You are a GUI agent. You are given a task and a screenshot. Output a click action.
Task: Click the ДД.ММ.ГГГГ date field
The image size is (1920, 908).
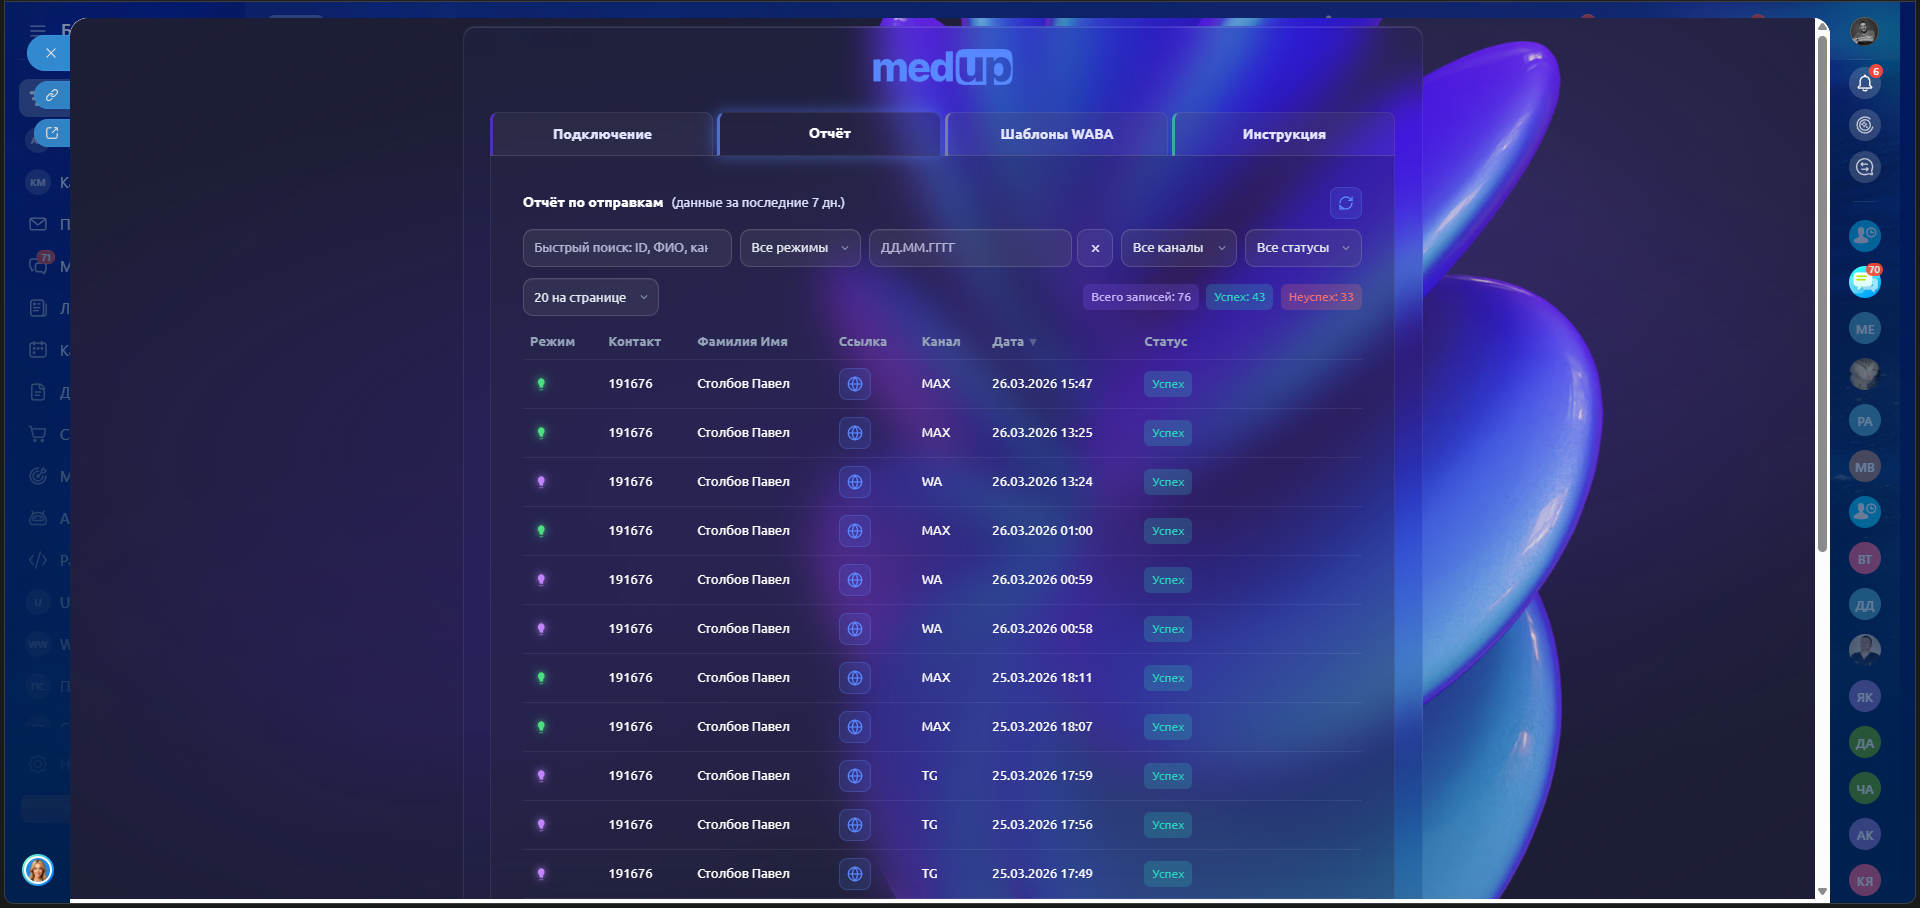(x=970, y=248)
